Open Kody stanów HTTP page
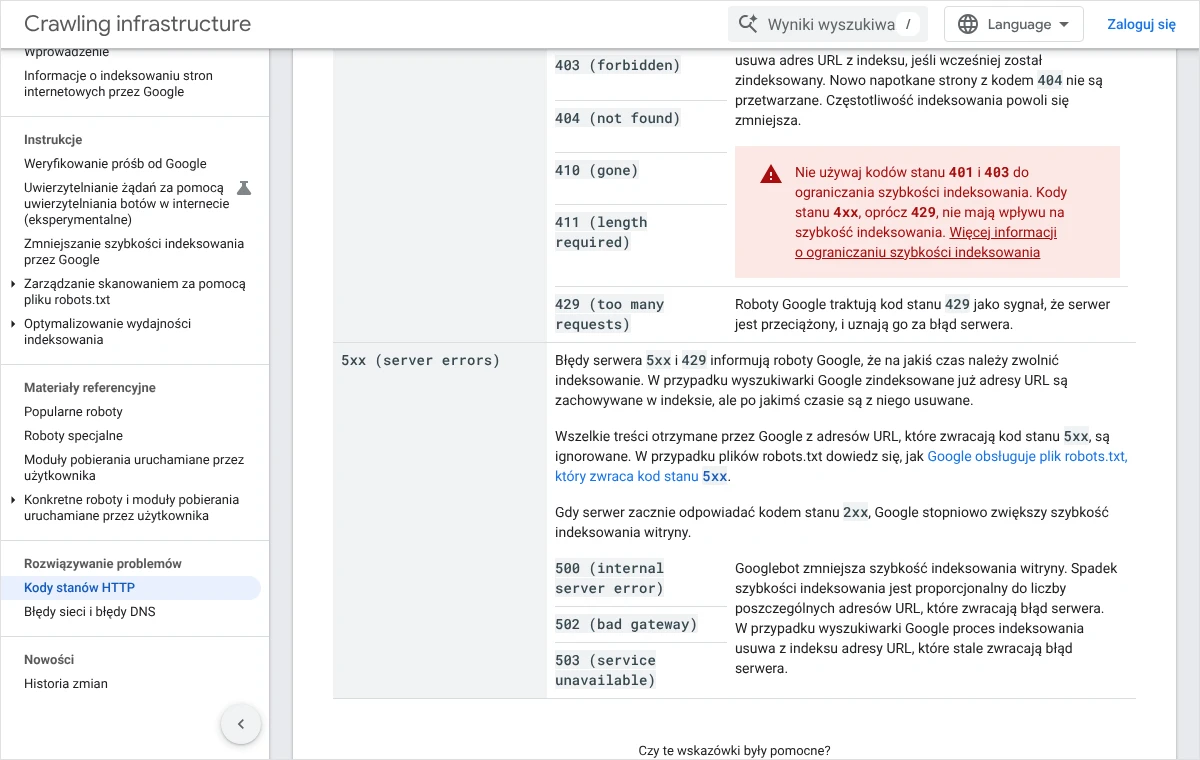 [80, 588]
